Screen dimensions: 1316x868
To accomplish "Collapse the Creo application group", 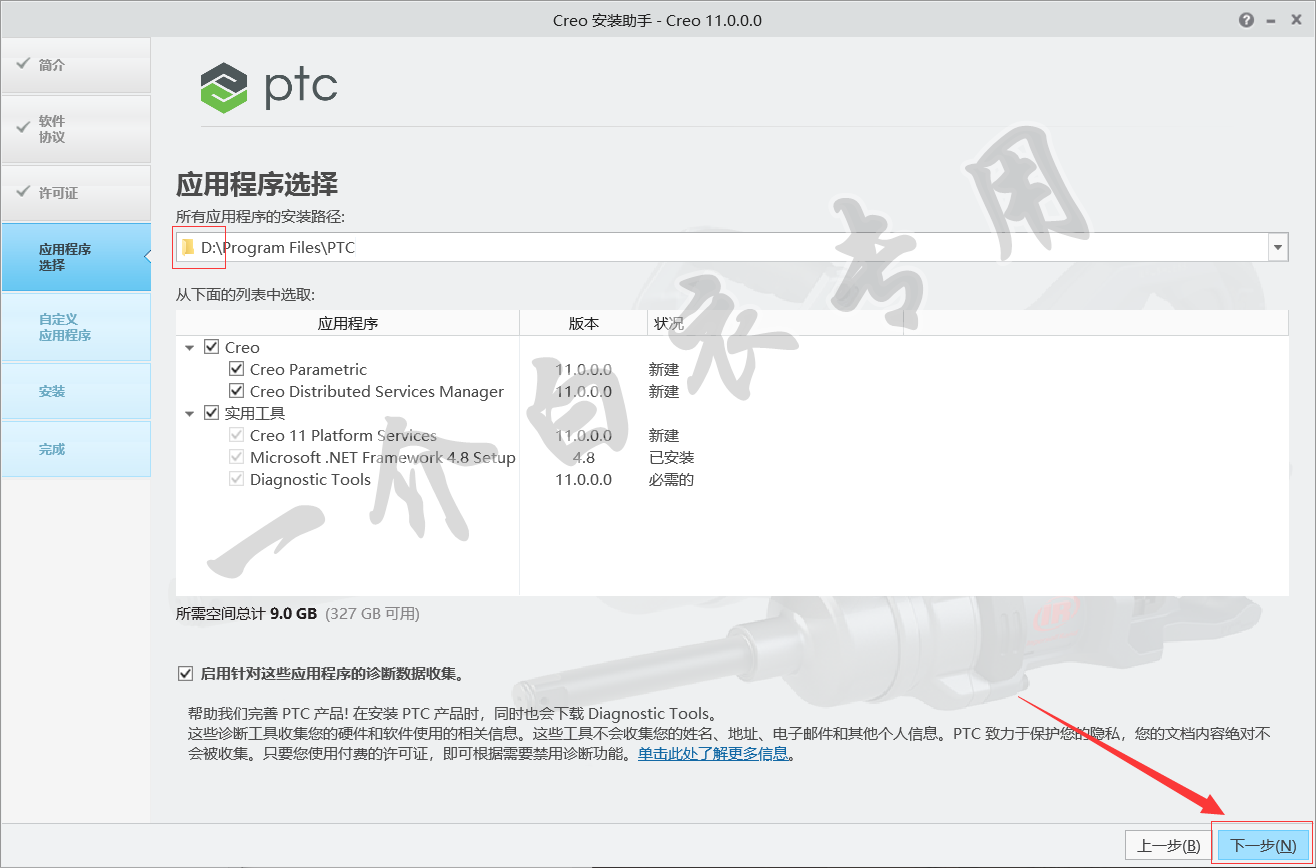I will (x=190, y=348).
